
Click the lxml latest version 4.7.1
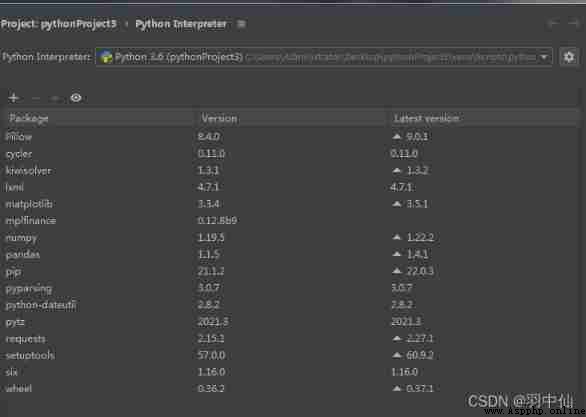(401, 187)
